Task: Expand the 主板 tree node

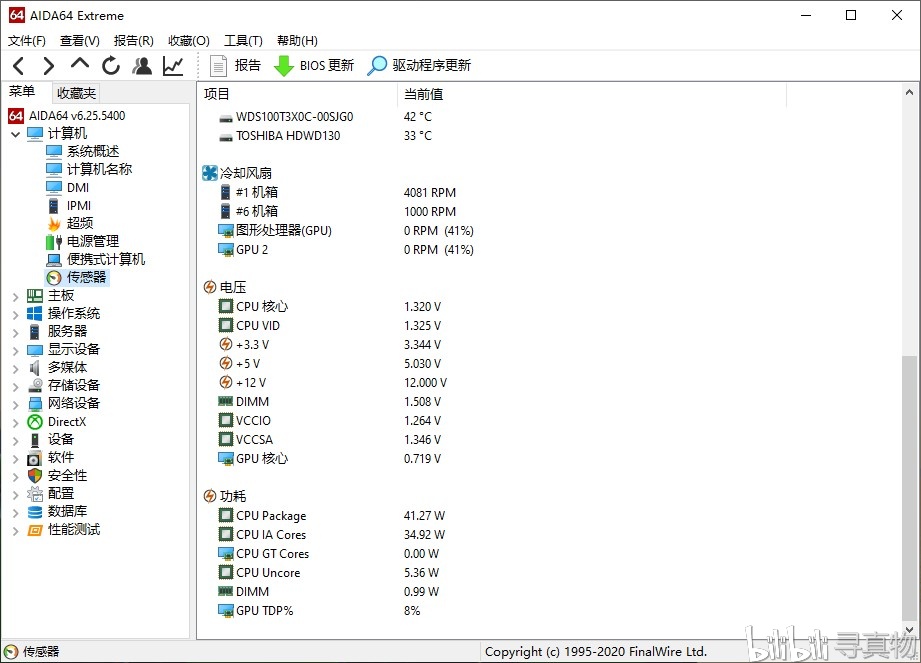Action: coord(15,297)
